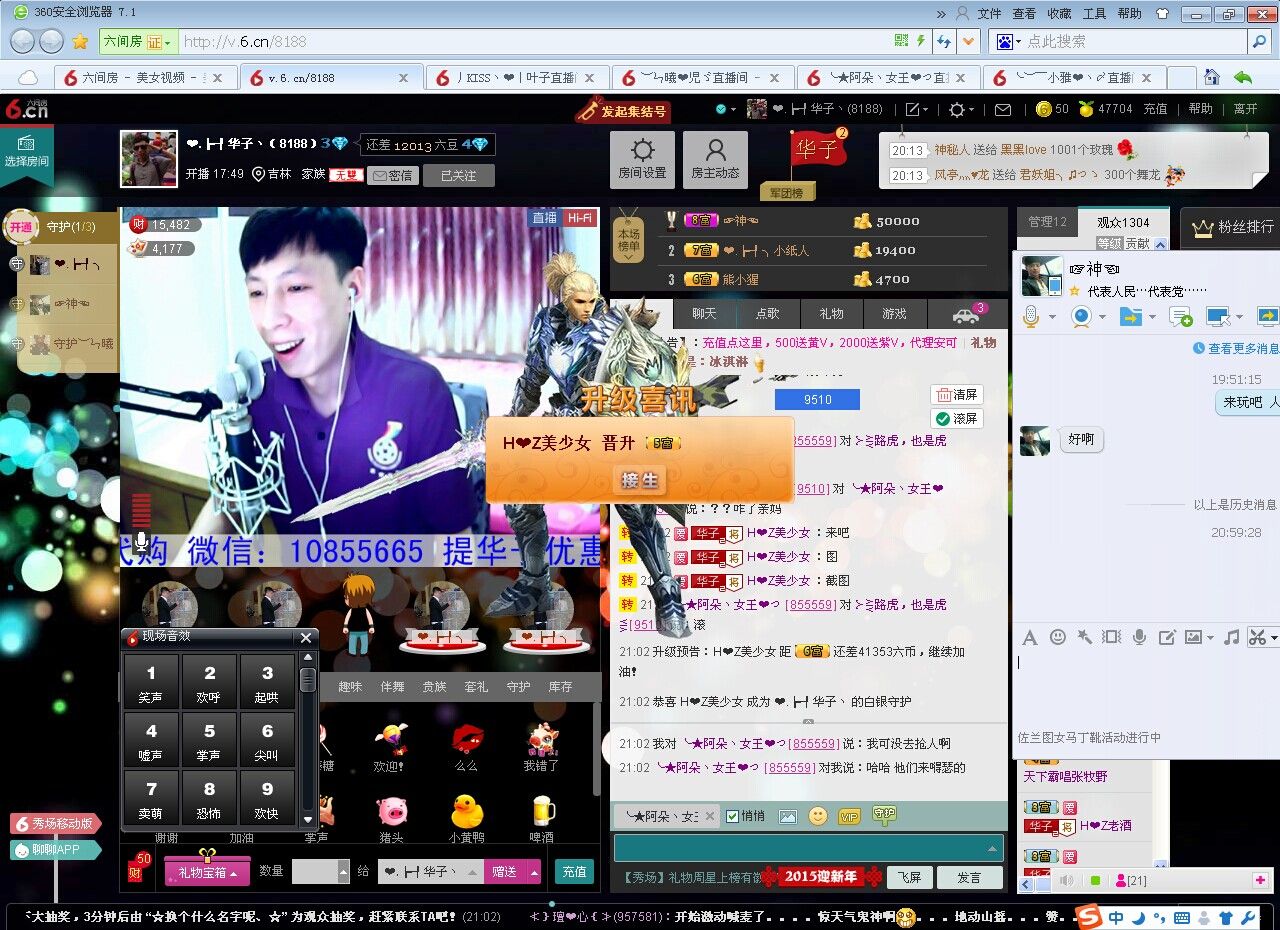Viewport: 1280px width, 930px height.
Task: Insert picture icon in room chat bar
Action: tap(788, 817)
